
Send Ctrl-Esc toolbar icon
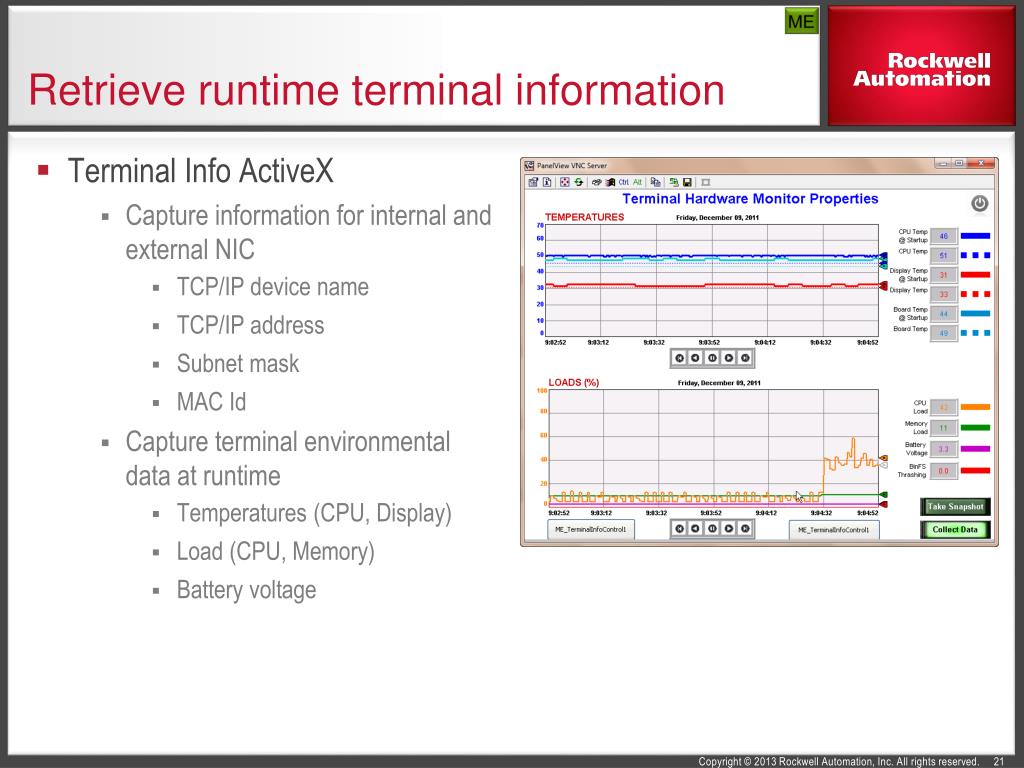tap(611, 182)
